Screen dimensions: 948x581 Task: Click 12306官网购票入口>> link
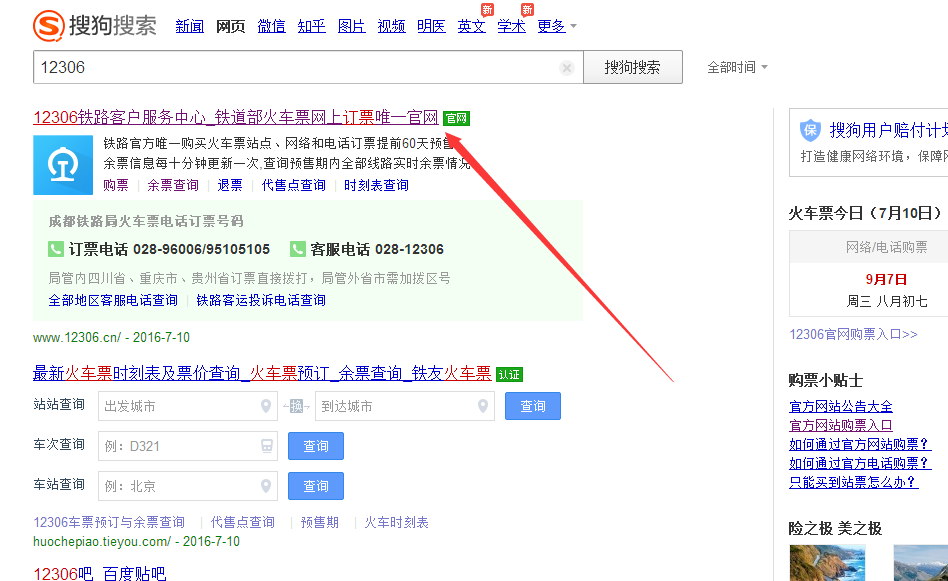[854, 334]
